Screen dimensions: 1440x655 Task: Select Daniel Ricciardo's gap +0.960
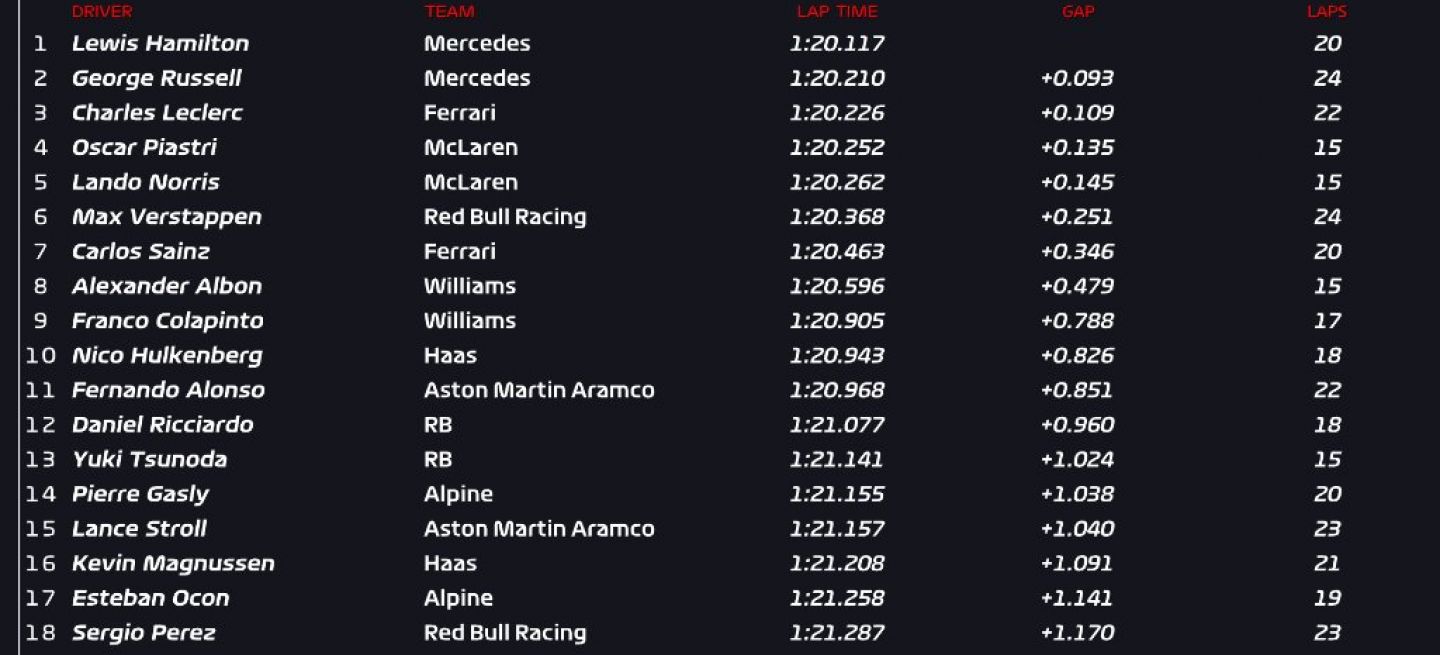click(1077, 425)
